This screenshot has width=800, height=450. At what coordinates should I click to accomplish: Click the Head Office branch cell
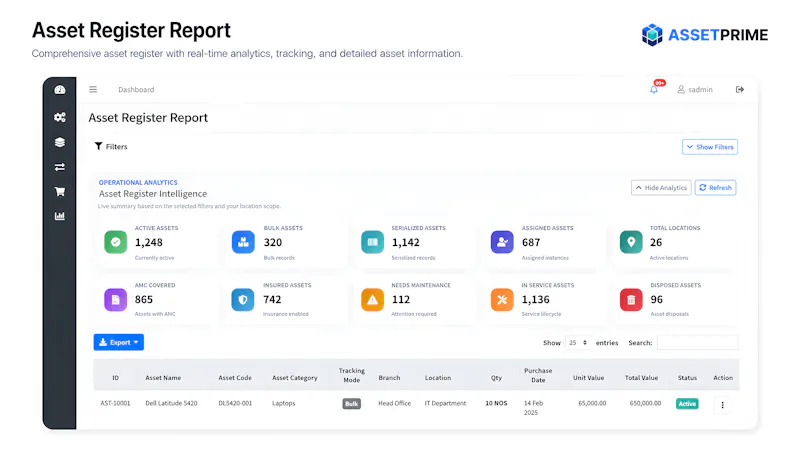pos(394,403)
